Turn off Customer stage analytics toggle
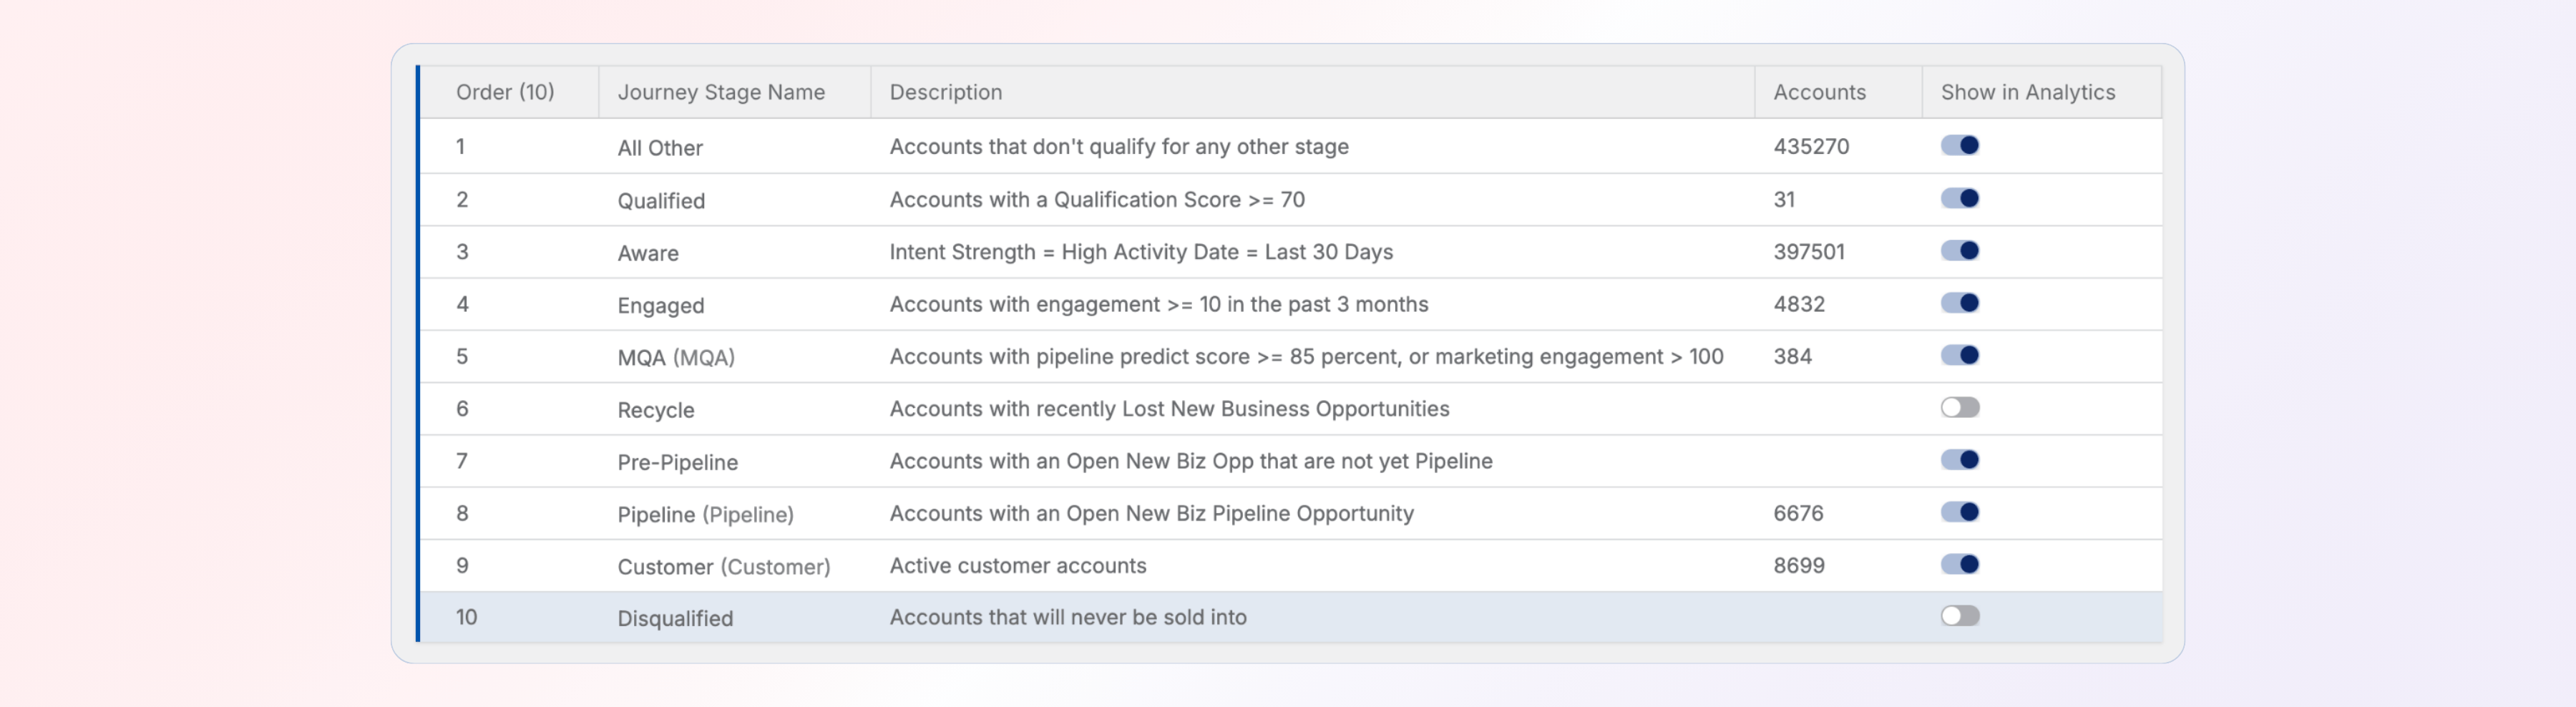Screen dimensions: 2576x707 [x=1959, y=565]
